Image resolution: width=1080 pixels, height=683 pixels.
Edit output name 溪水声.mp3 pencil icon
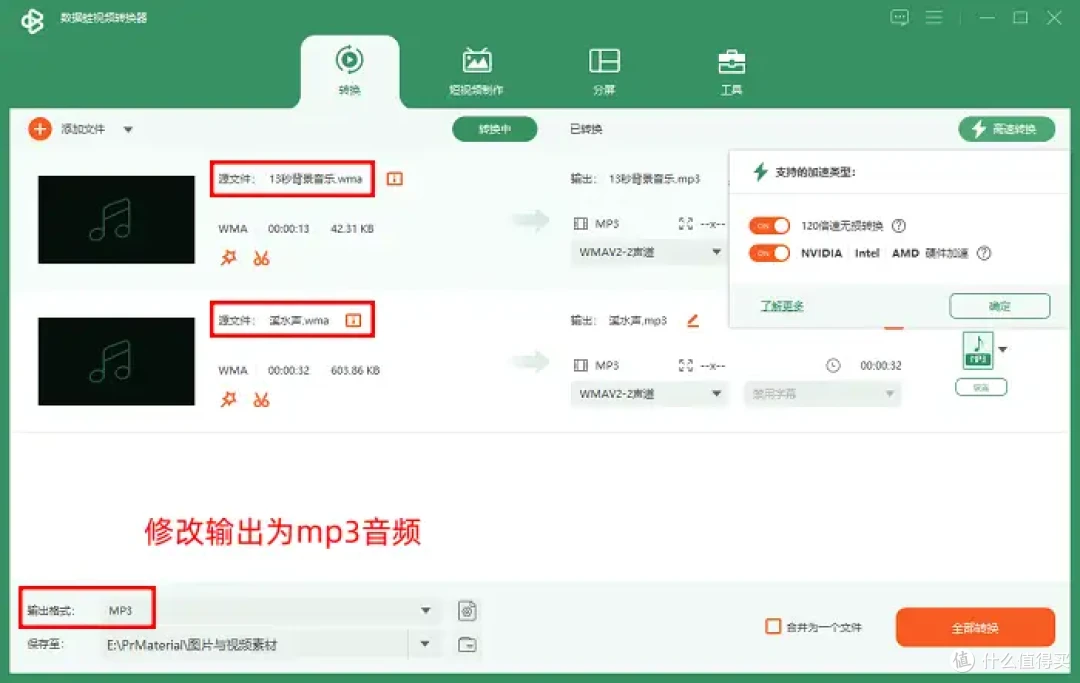[693, 320]
